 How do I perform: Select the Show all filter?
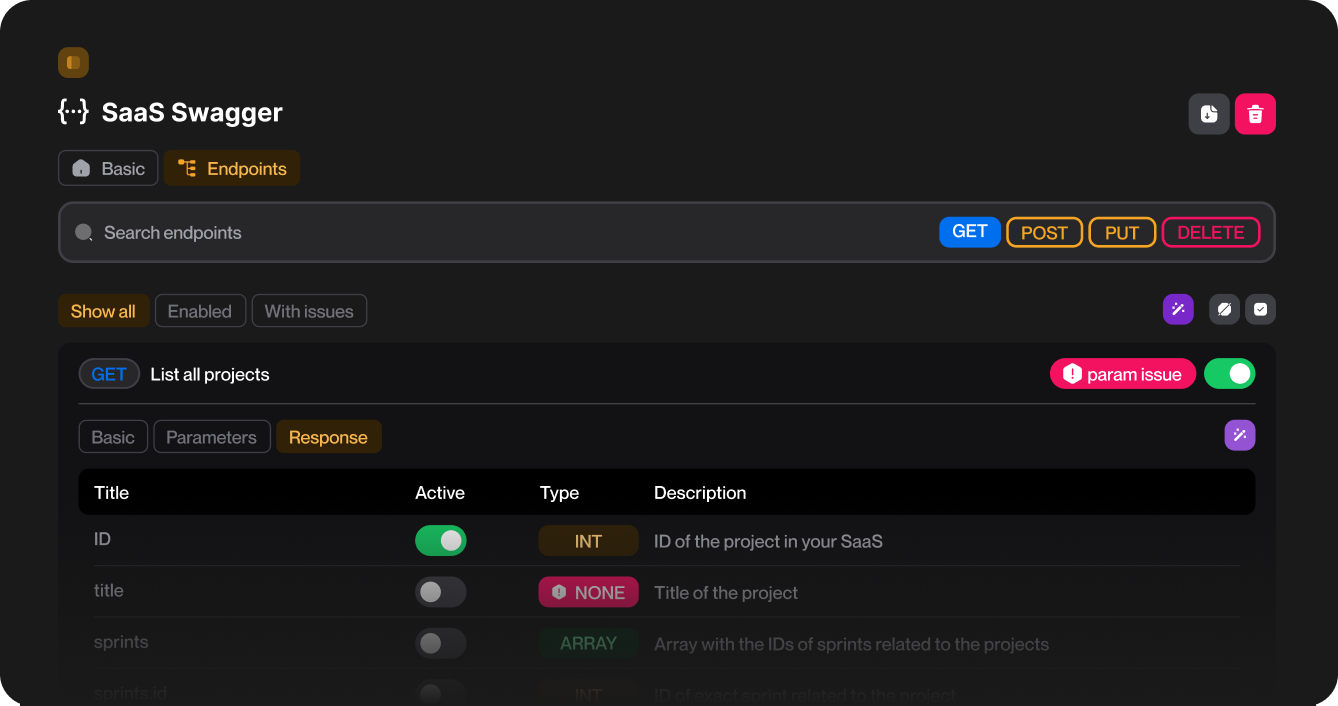click(104, 311)
